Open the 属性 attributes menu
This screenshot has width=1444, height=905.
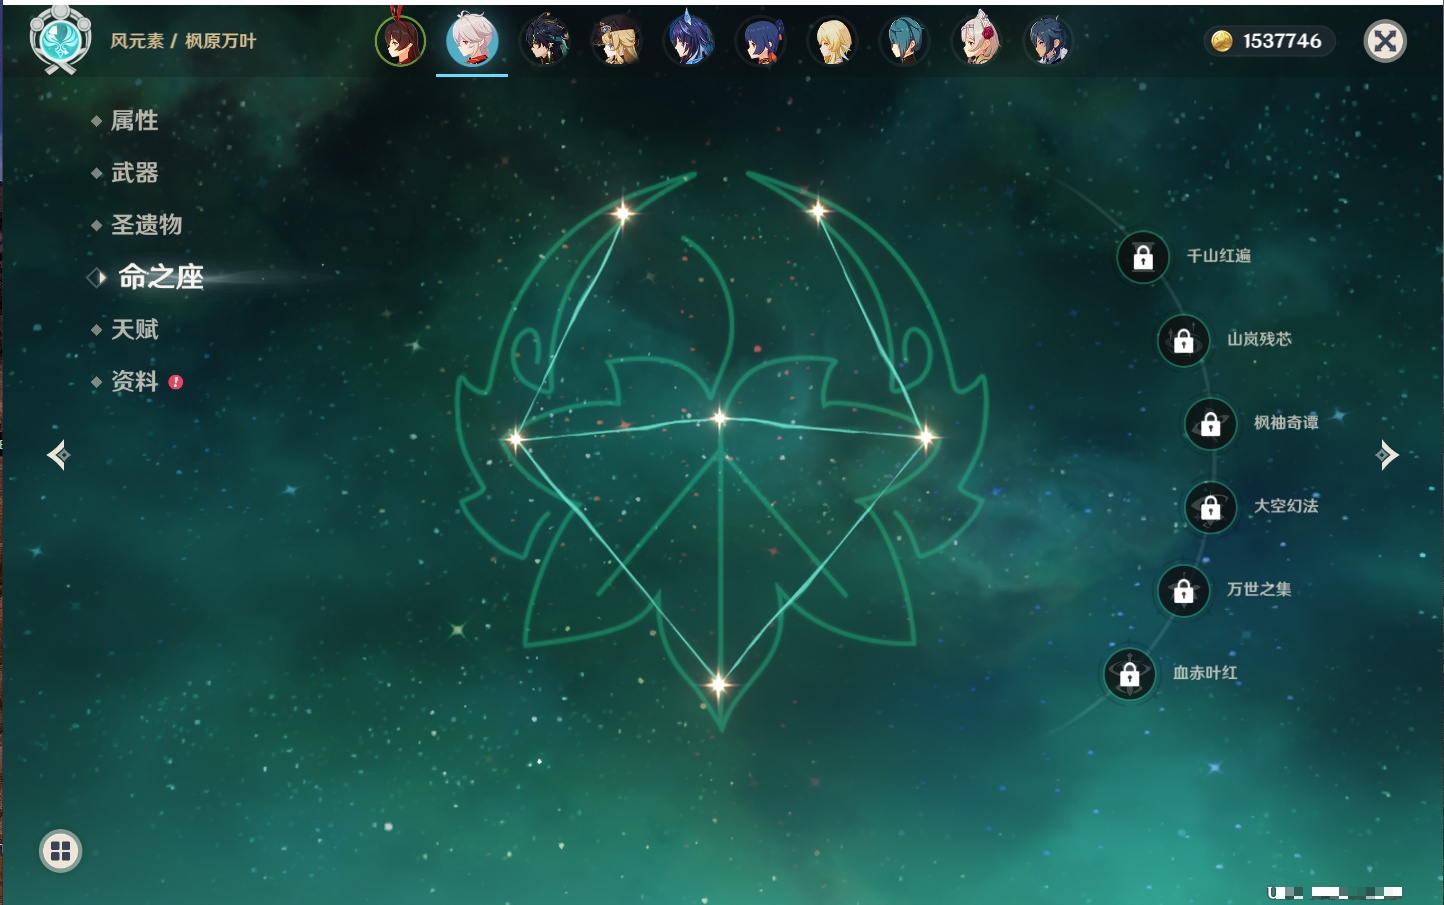click(134, 121)
